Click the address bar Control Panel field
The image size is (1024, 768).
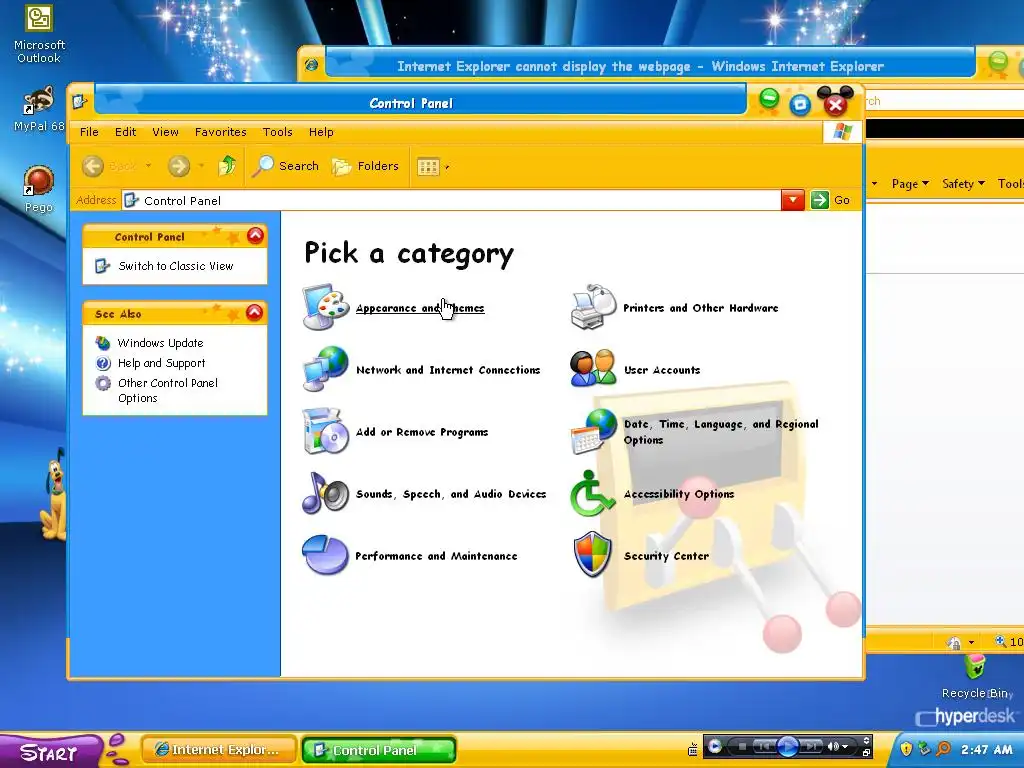point(451,200)
